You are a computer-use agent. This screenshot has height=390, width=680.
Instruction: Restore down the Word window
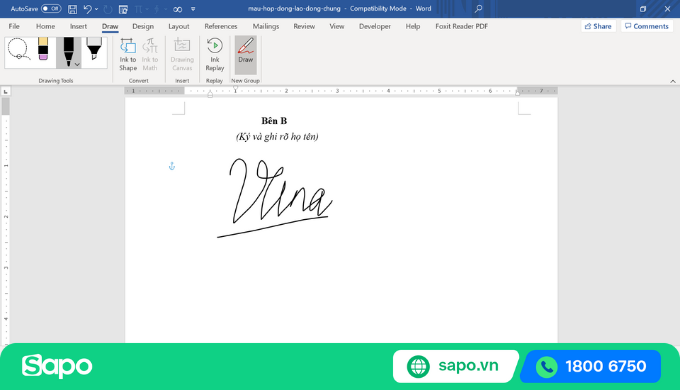643,9
